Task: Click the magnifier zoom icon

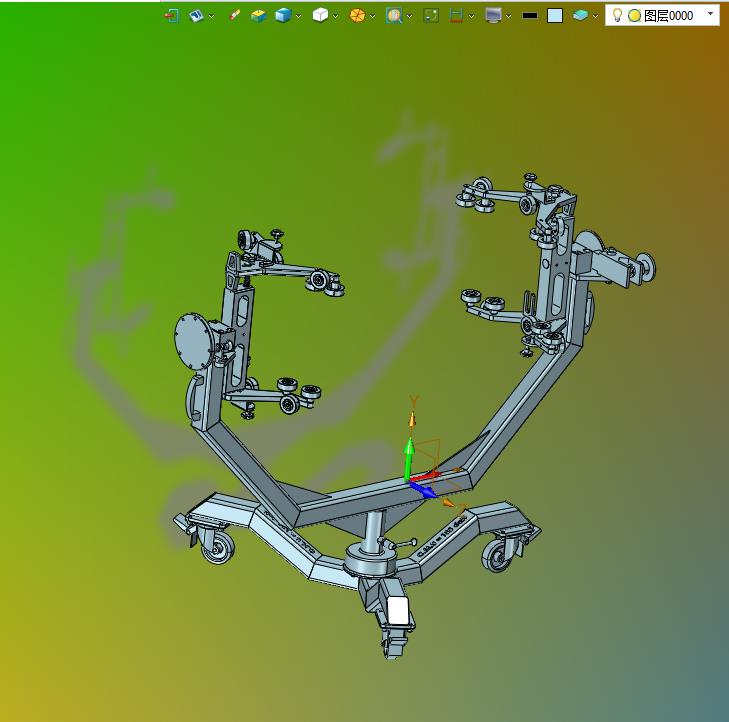Action: click(x=394, y=16)
